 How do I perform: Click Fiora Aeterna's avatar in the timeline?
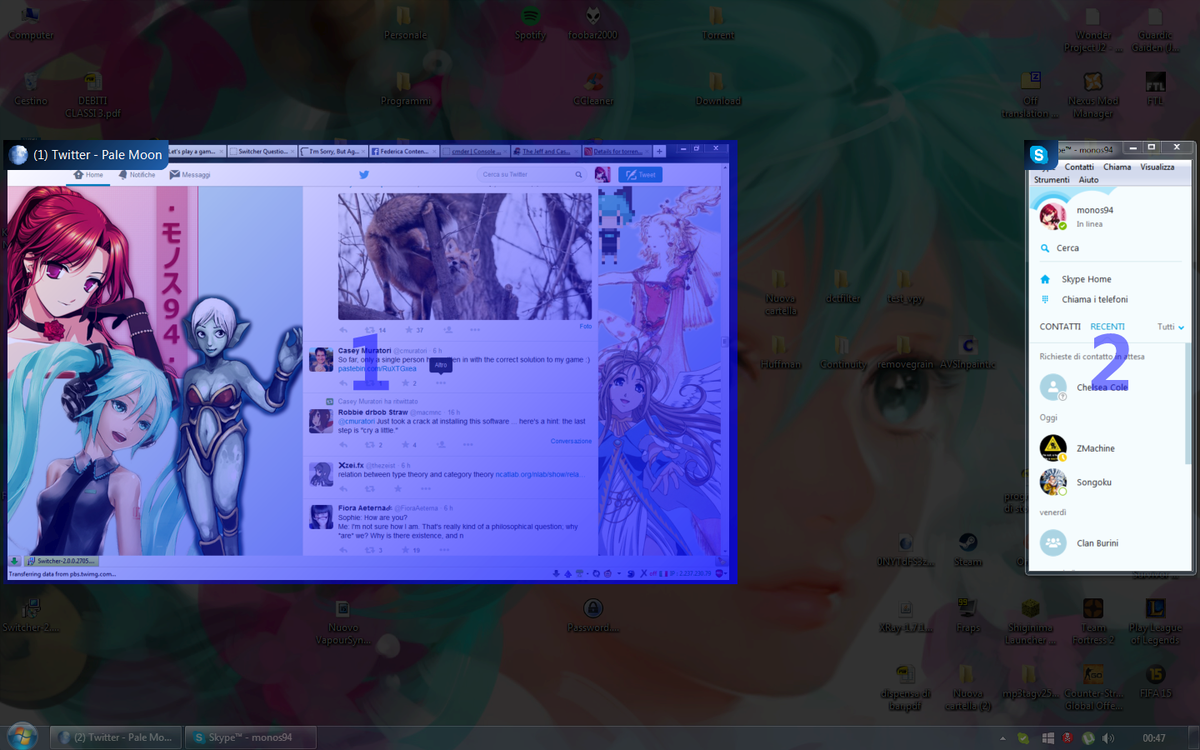tap(321, 517)
